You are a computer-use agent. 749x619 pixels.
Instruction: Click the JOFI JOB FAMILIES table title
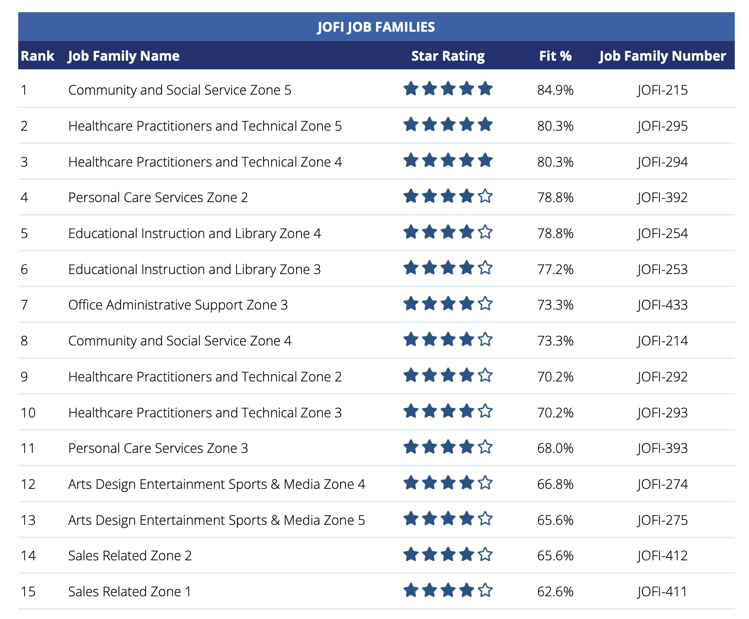[x=375, y=27]
